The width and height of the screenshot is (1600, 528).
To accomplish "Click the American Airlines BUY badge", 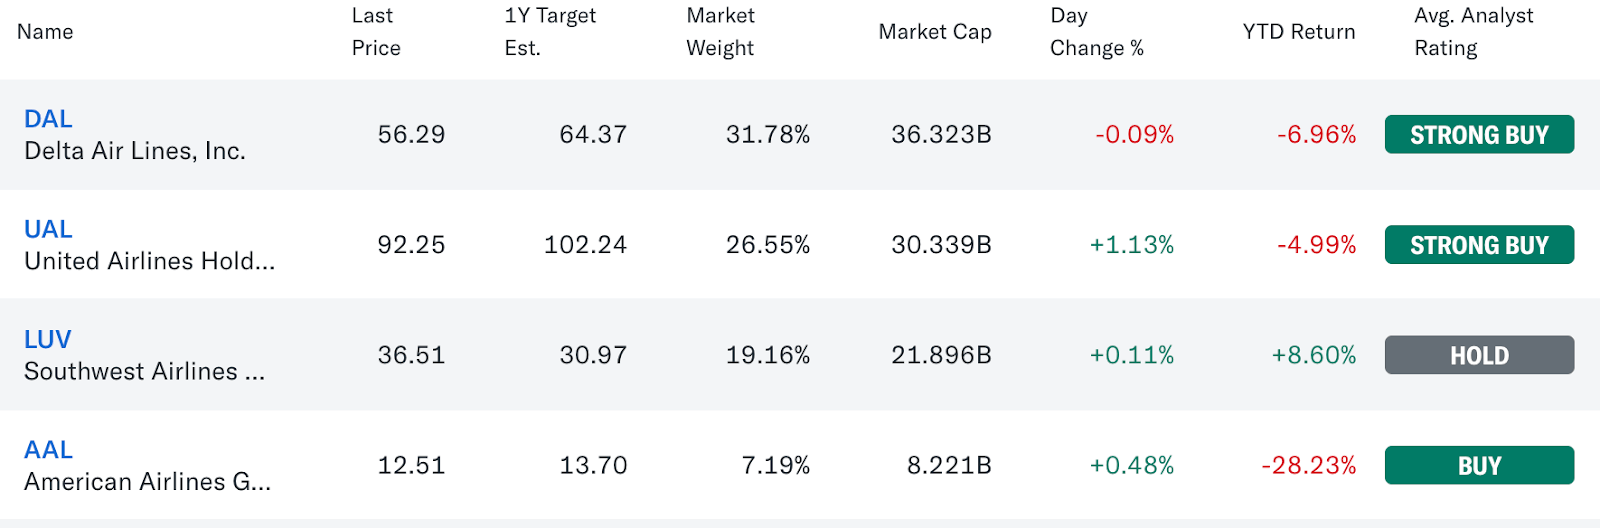I will coord(1479,466).
